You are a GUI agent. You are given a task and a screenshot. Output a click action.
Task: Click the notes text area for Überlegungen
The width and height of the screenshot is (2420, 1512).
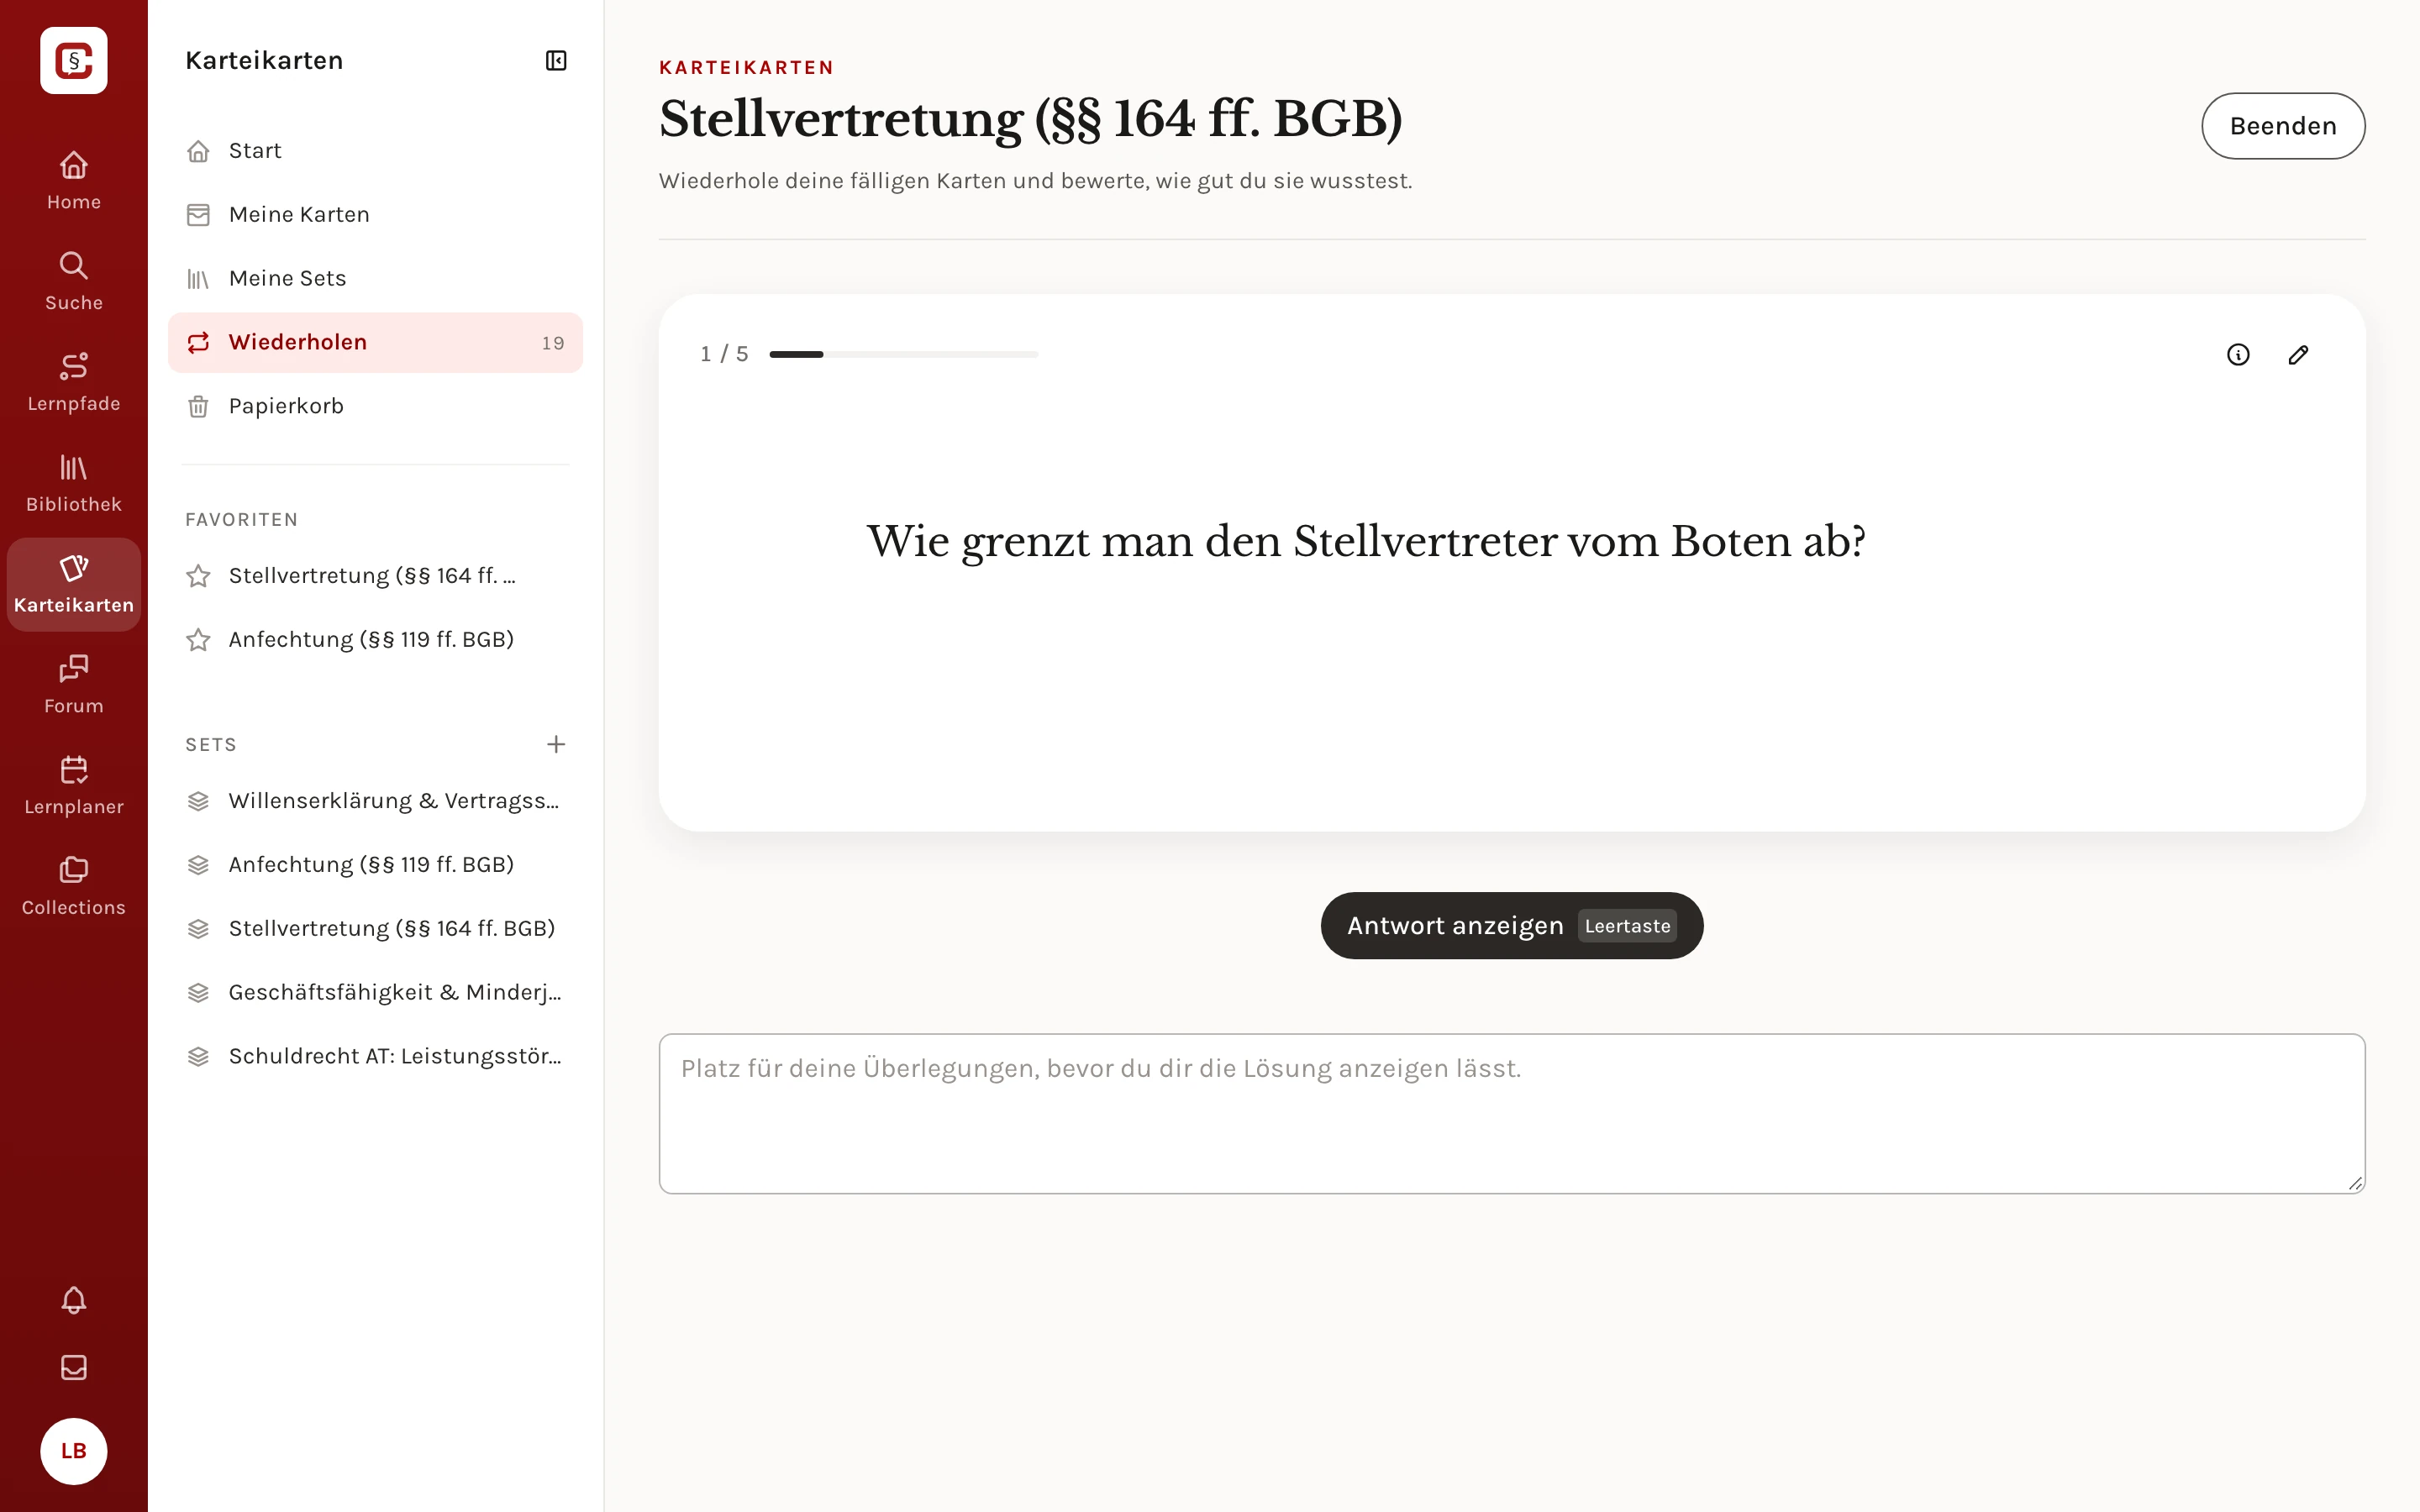(x=1512, y=1114)
